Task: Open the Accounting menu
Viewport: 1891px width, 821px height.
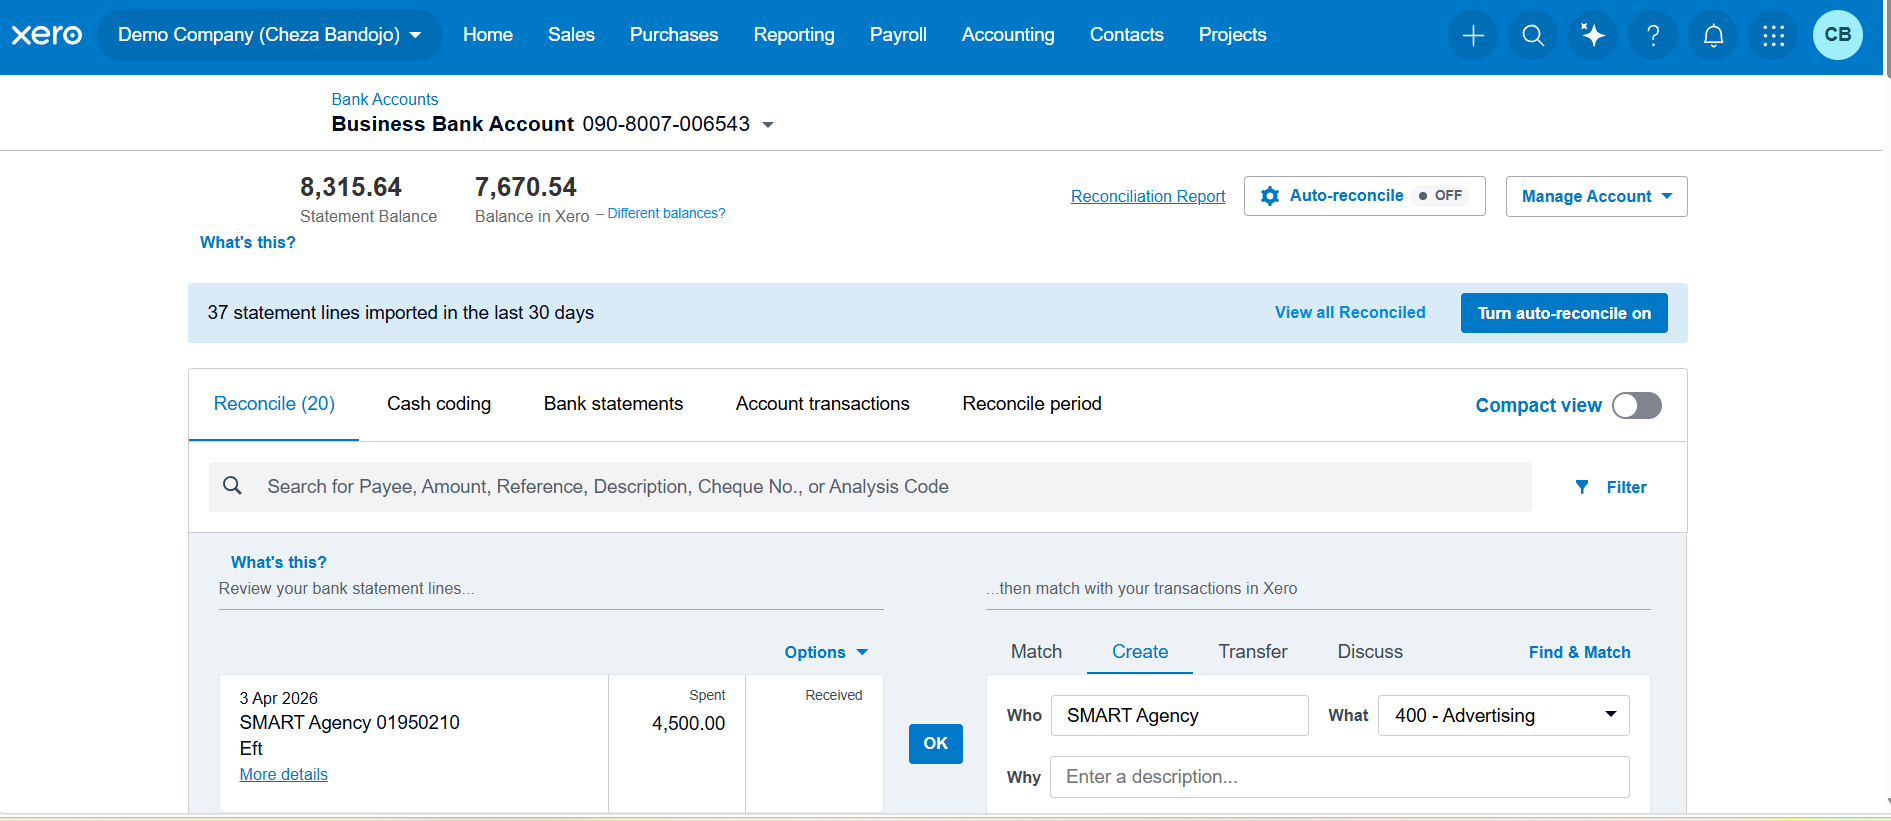Action: click(1008, 35)
